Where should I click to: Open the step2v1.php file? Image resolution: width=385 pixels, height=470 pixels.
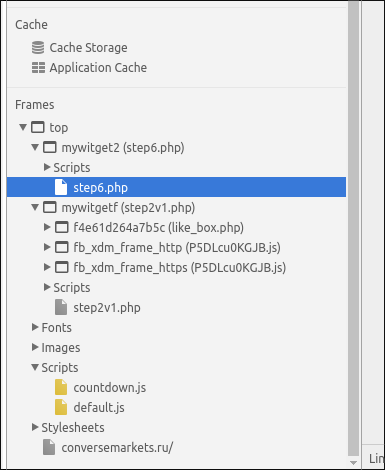[x=107, y=308]
